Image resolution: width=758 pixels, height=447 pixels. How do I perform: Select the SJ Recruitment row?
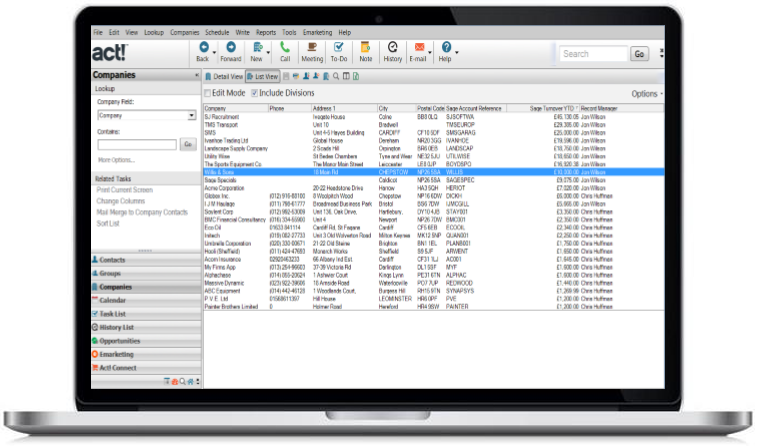(434, 117)
